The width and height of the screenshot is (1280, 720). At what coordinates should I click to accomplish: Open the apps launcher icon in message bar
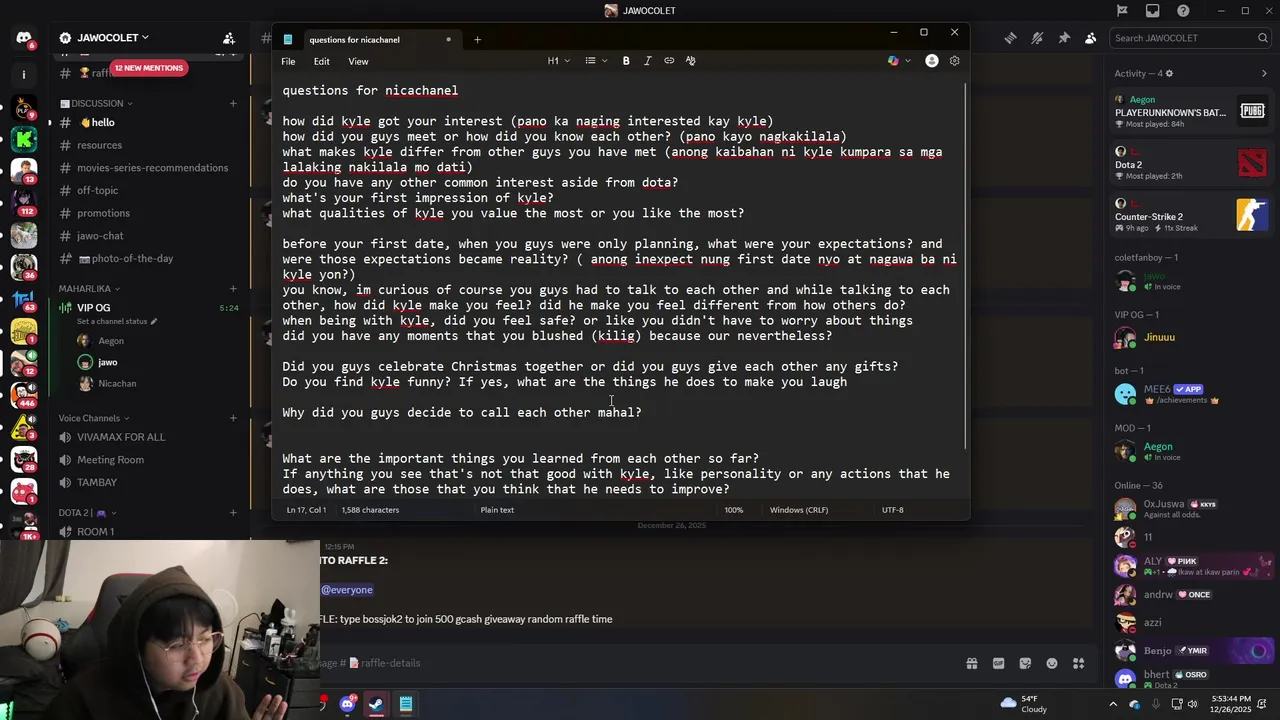(x=1078, y=663)
